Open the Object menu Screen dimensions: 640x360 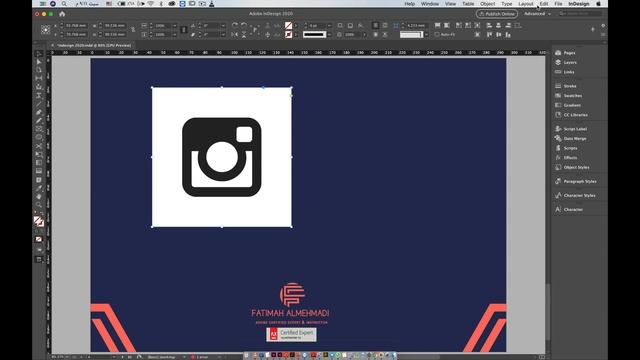487,4
